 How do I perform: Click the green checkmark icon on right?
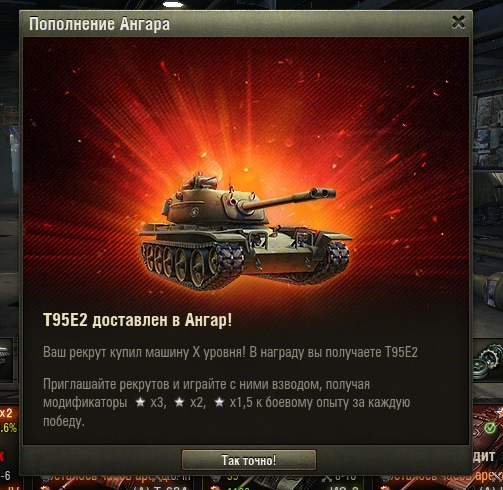pos(490,428)
